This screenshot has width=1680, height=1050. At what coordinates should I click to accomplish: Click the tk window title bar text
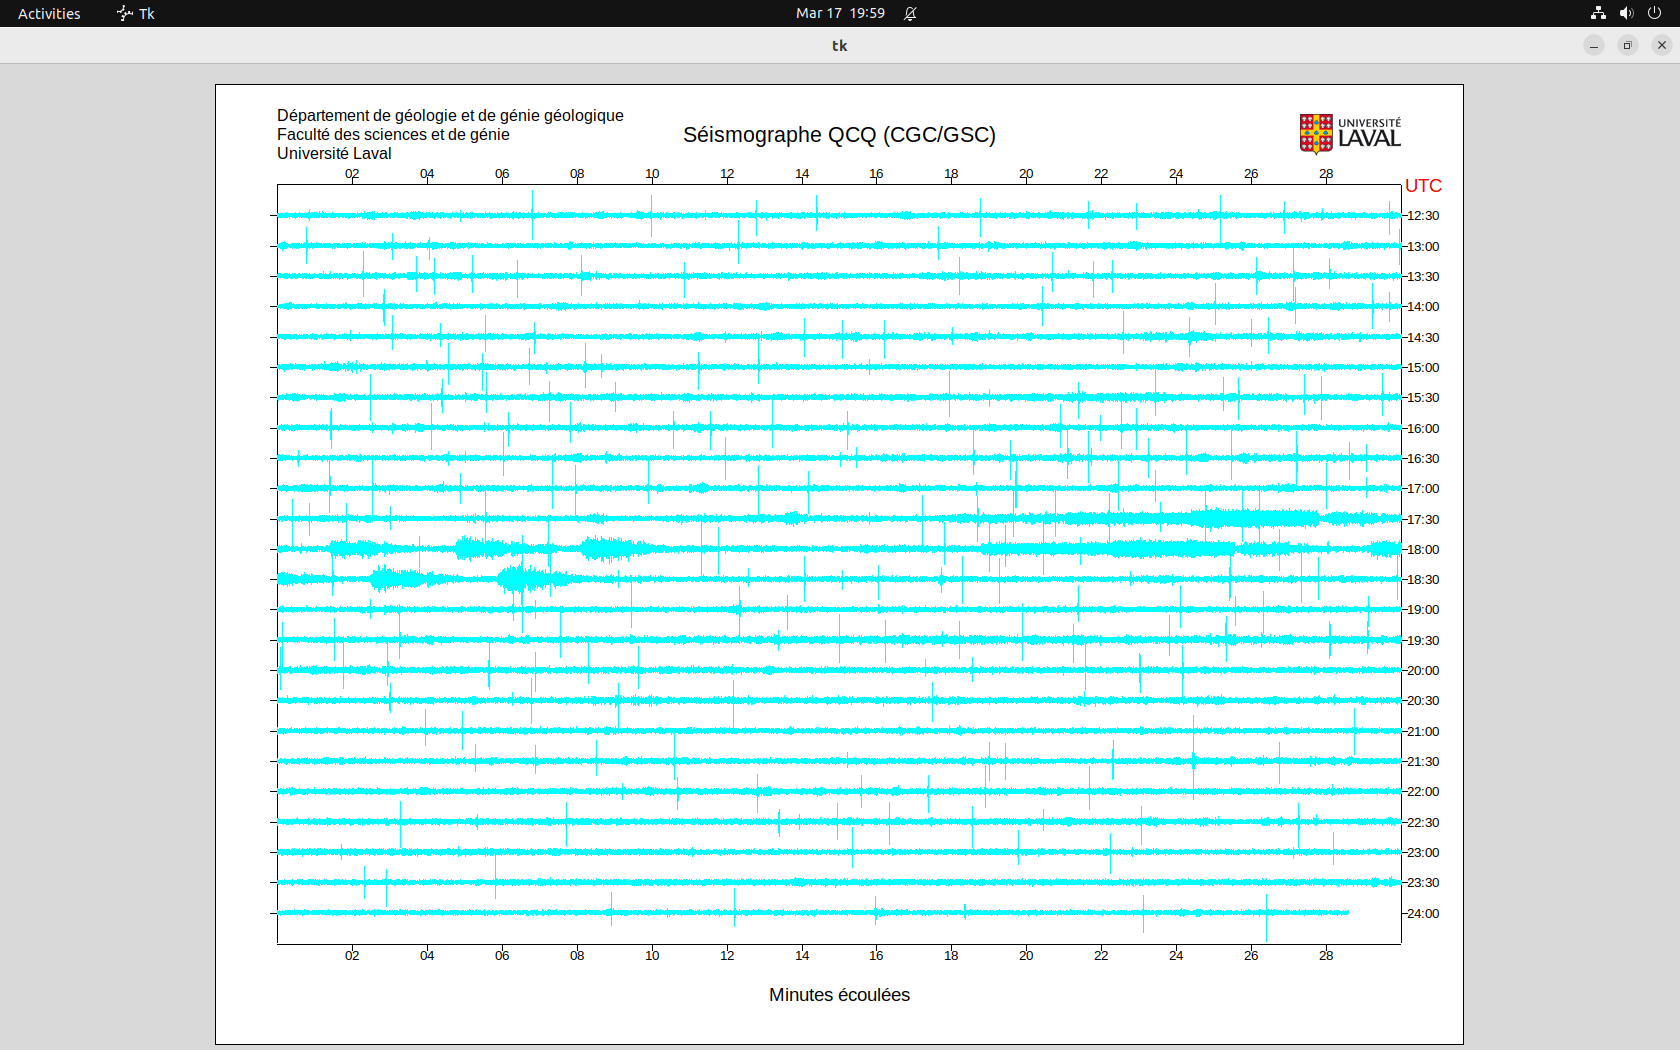click(x=839, y=45)
